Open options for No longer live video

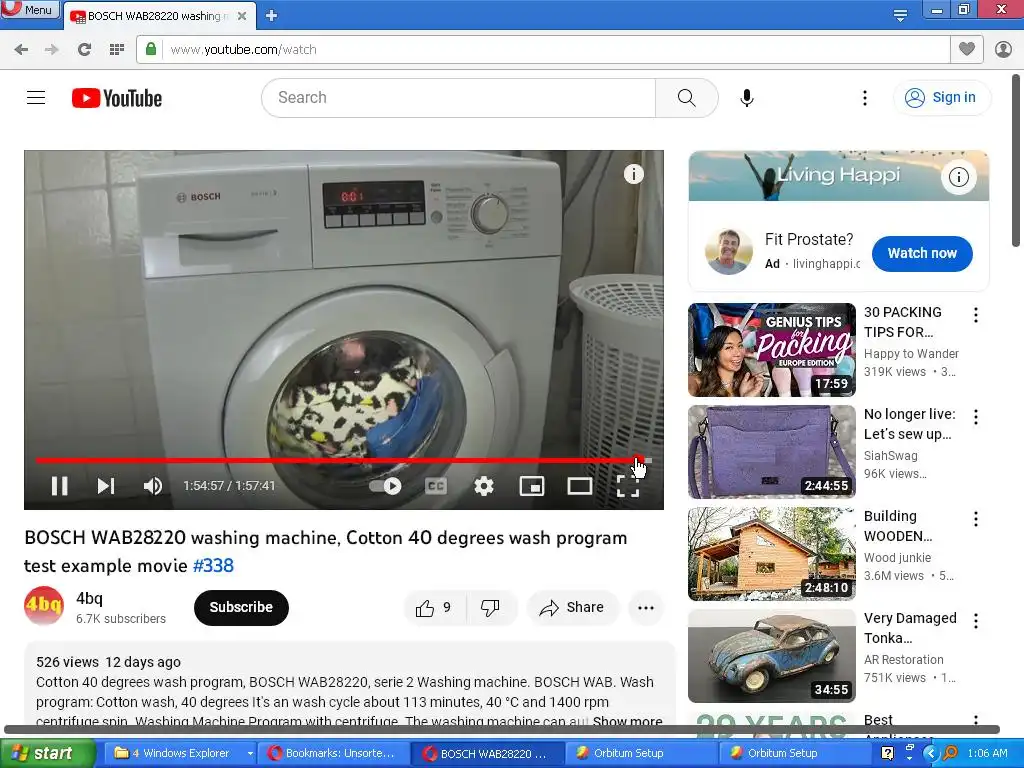976,417
